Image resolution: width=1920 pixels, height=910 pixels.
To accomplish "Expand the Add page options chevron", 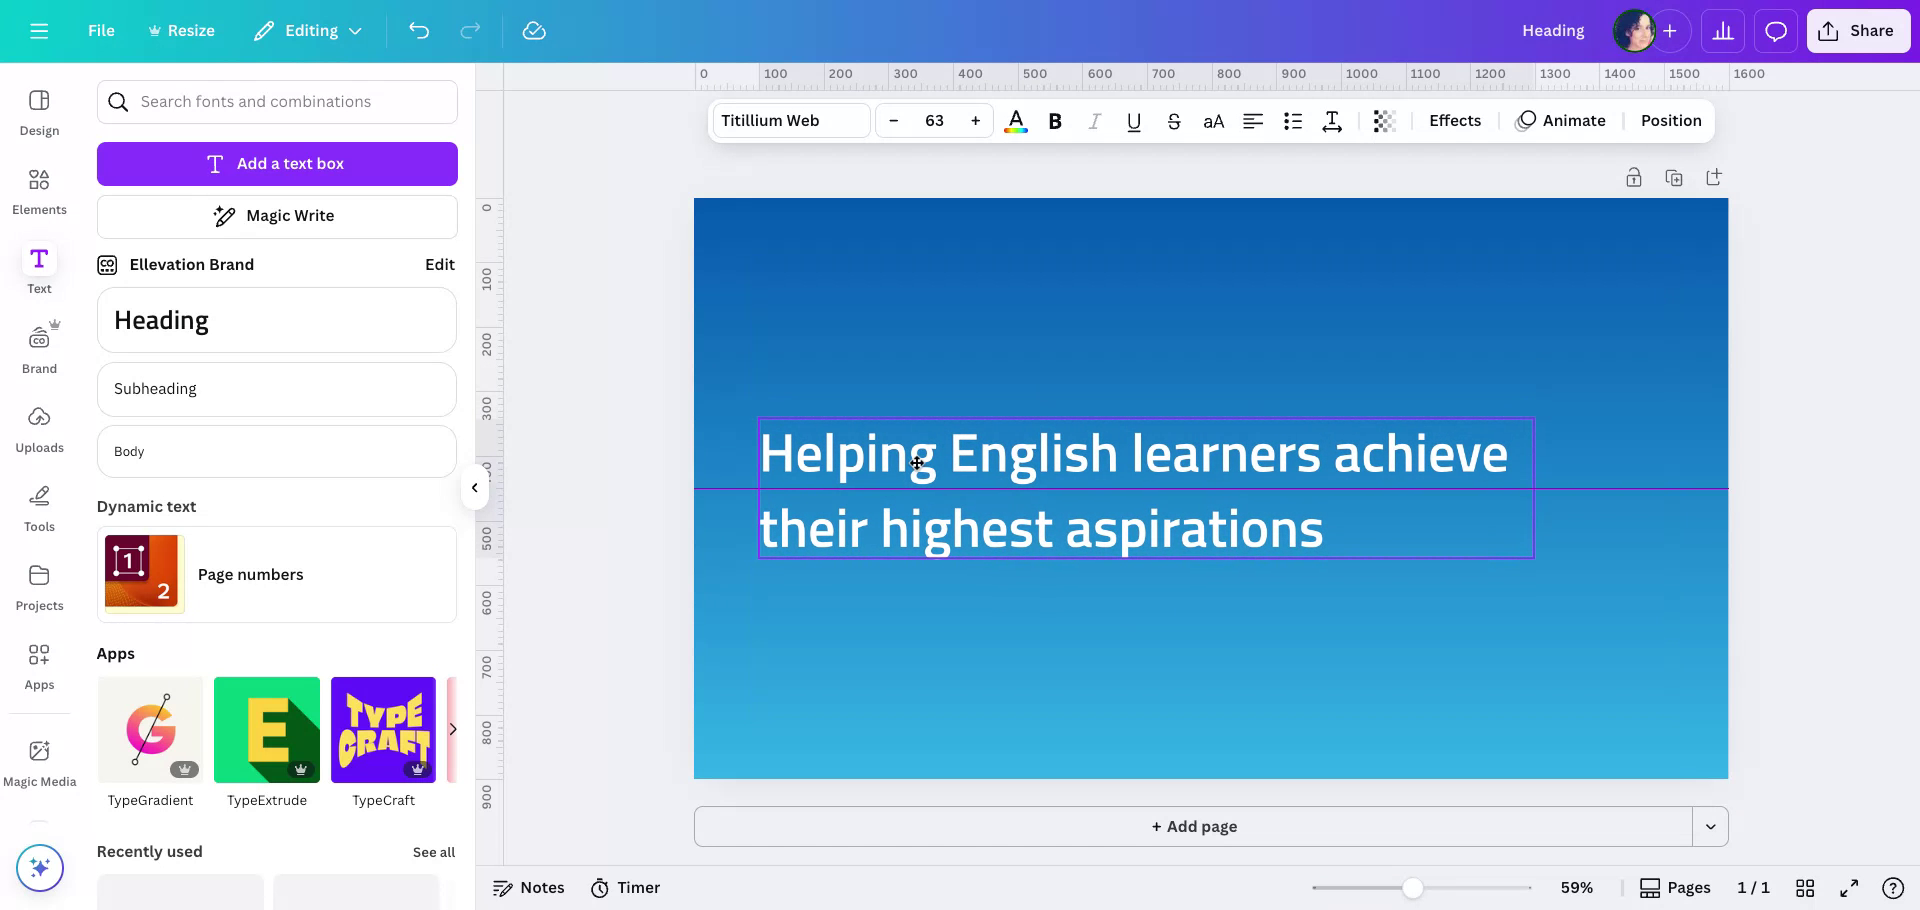I will point(1710,827).
